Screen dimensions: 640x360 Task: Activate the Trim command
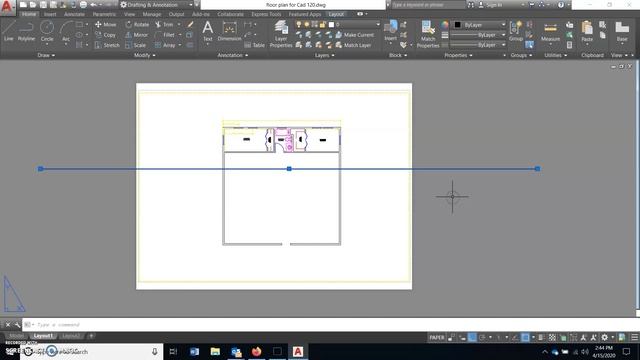pyautogui.click(x=164, y=24)
